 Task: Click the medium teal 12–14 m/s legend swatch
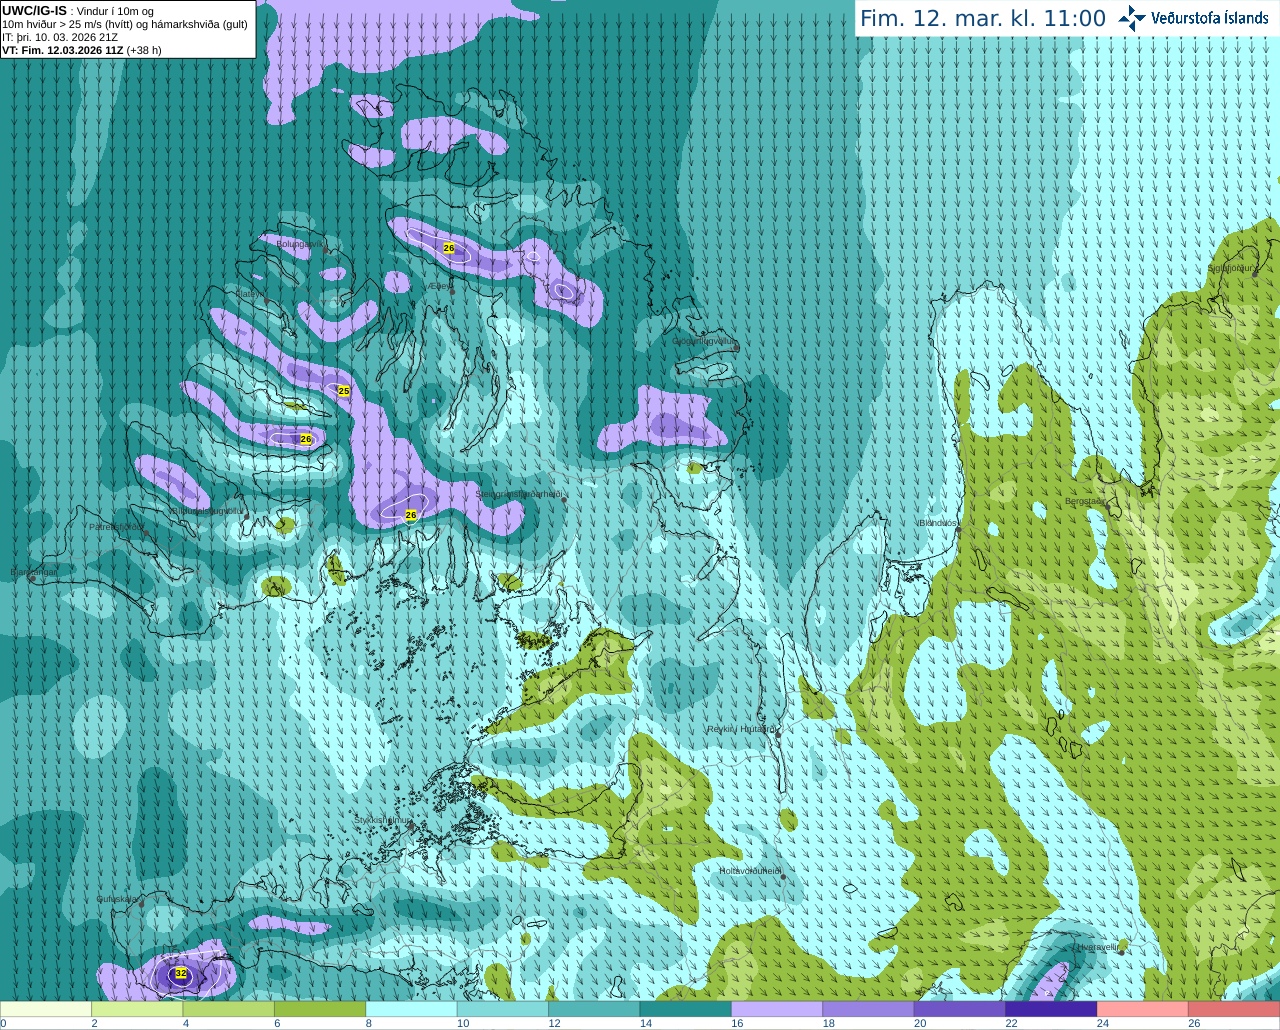point(595,1009)
